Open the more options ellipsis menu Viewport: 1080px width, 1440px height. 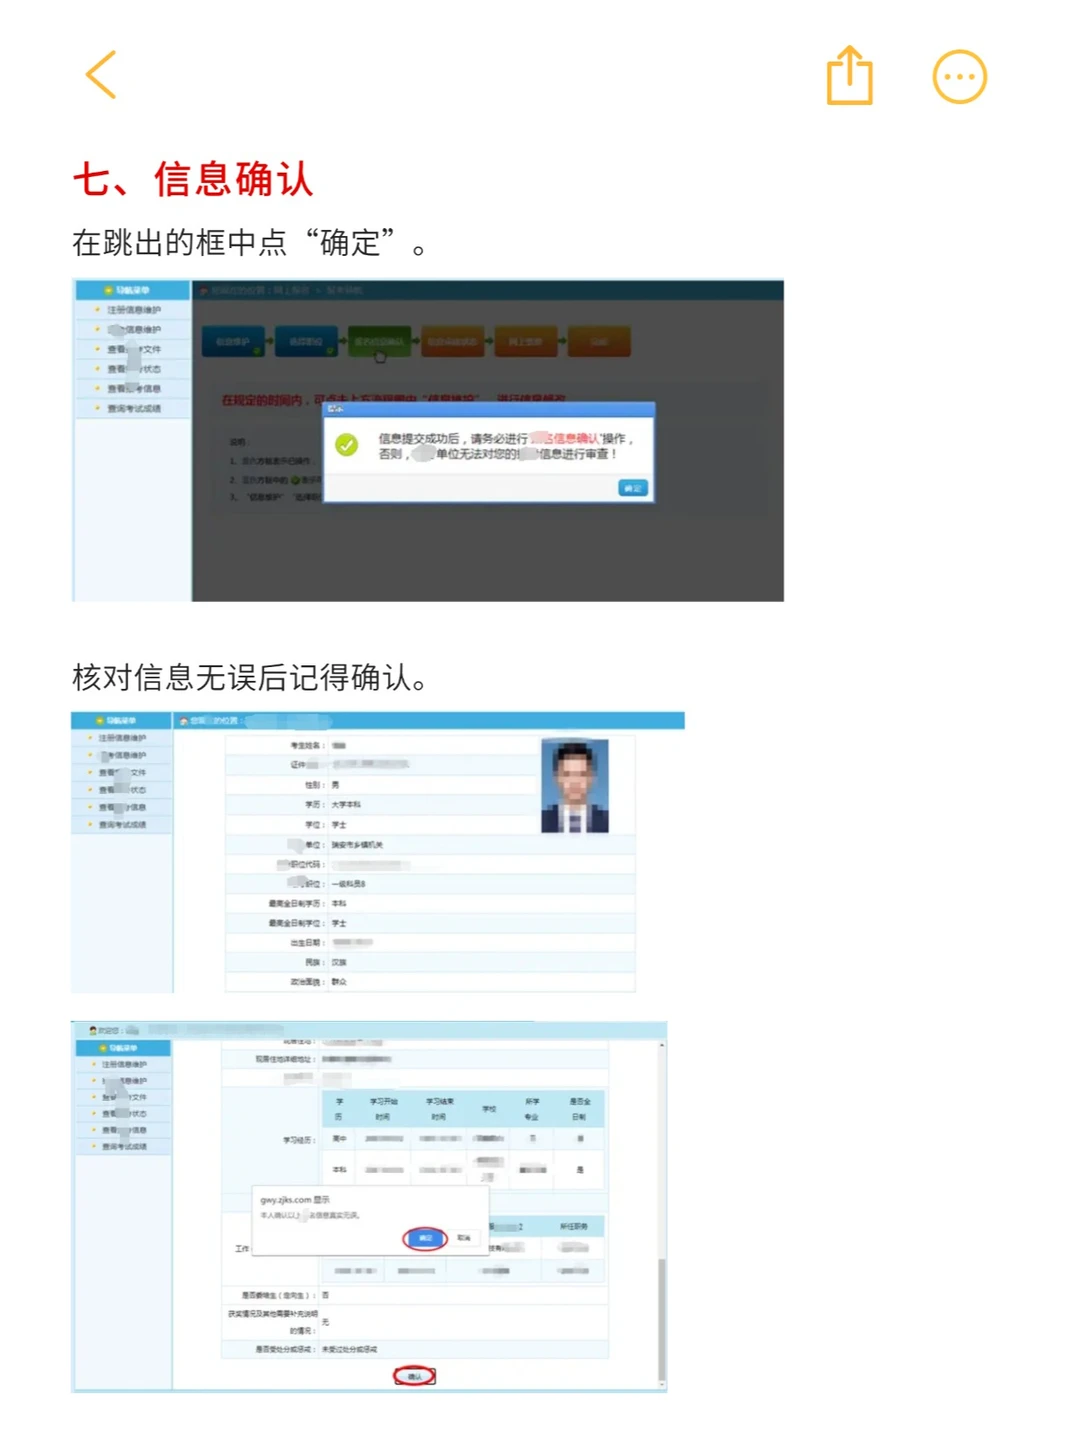point(959,76)
